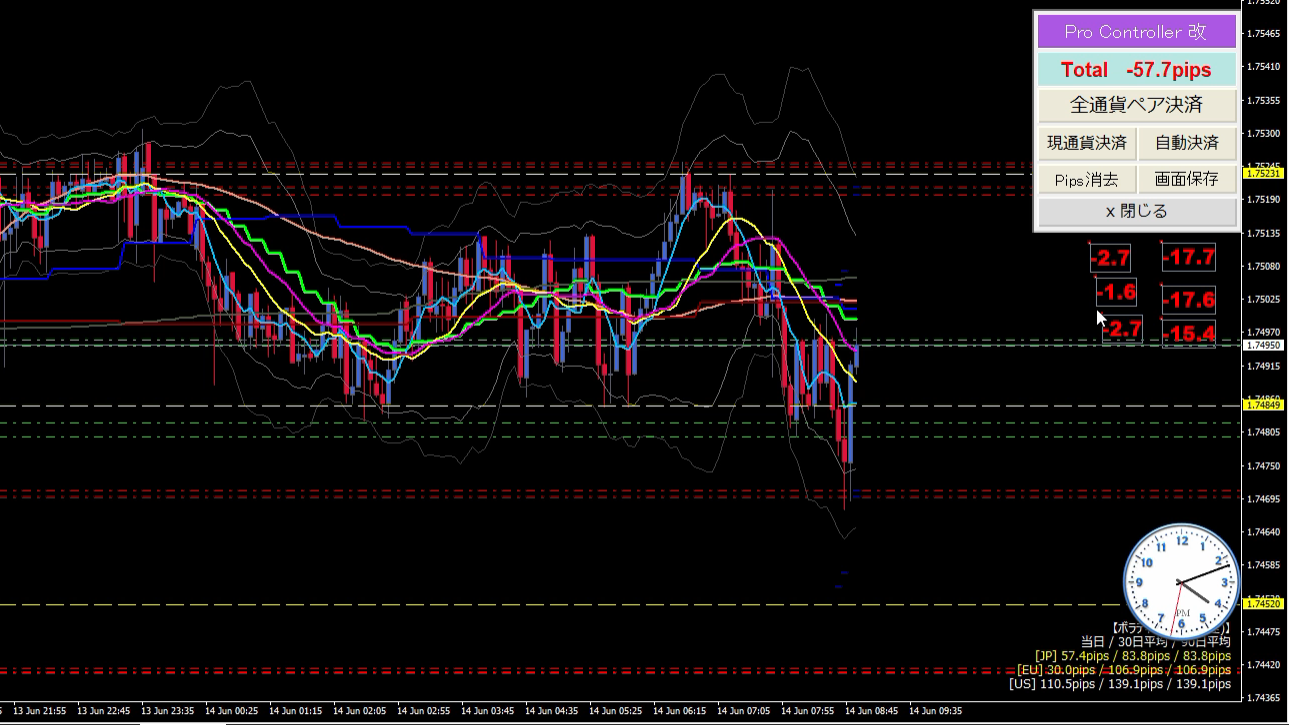Image resolution: width=1289 pixels, height=725 pixels.
Task: Close all pairs with 全通貨ペア決済
Action: (x=1136, y=105)
